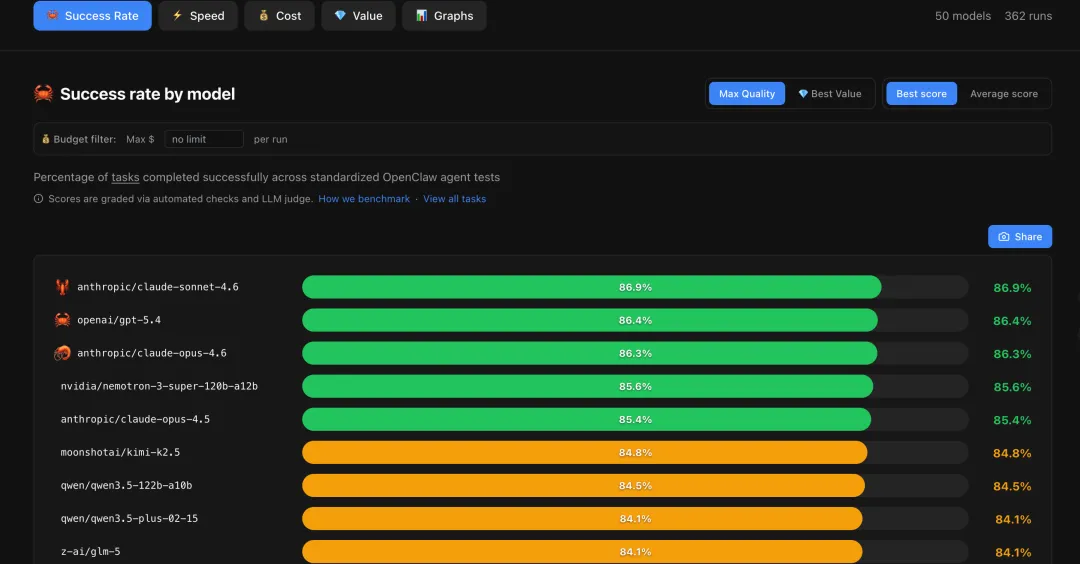1080x564 pixels.
Task: Click the shrimp icon next to claude-opus-4.6
Action: click(62, 353)
